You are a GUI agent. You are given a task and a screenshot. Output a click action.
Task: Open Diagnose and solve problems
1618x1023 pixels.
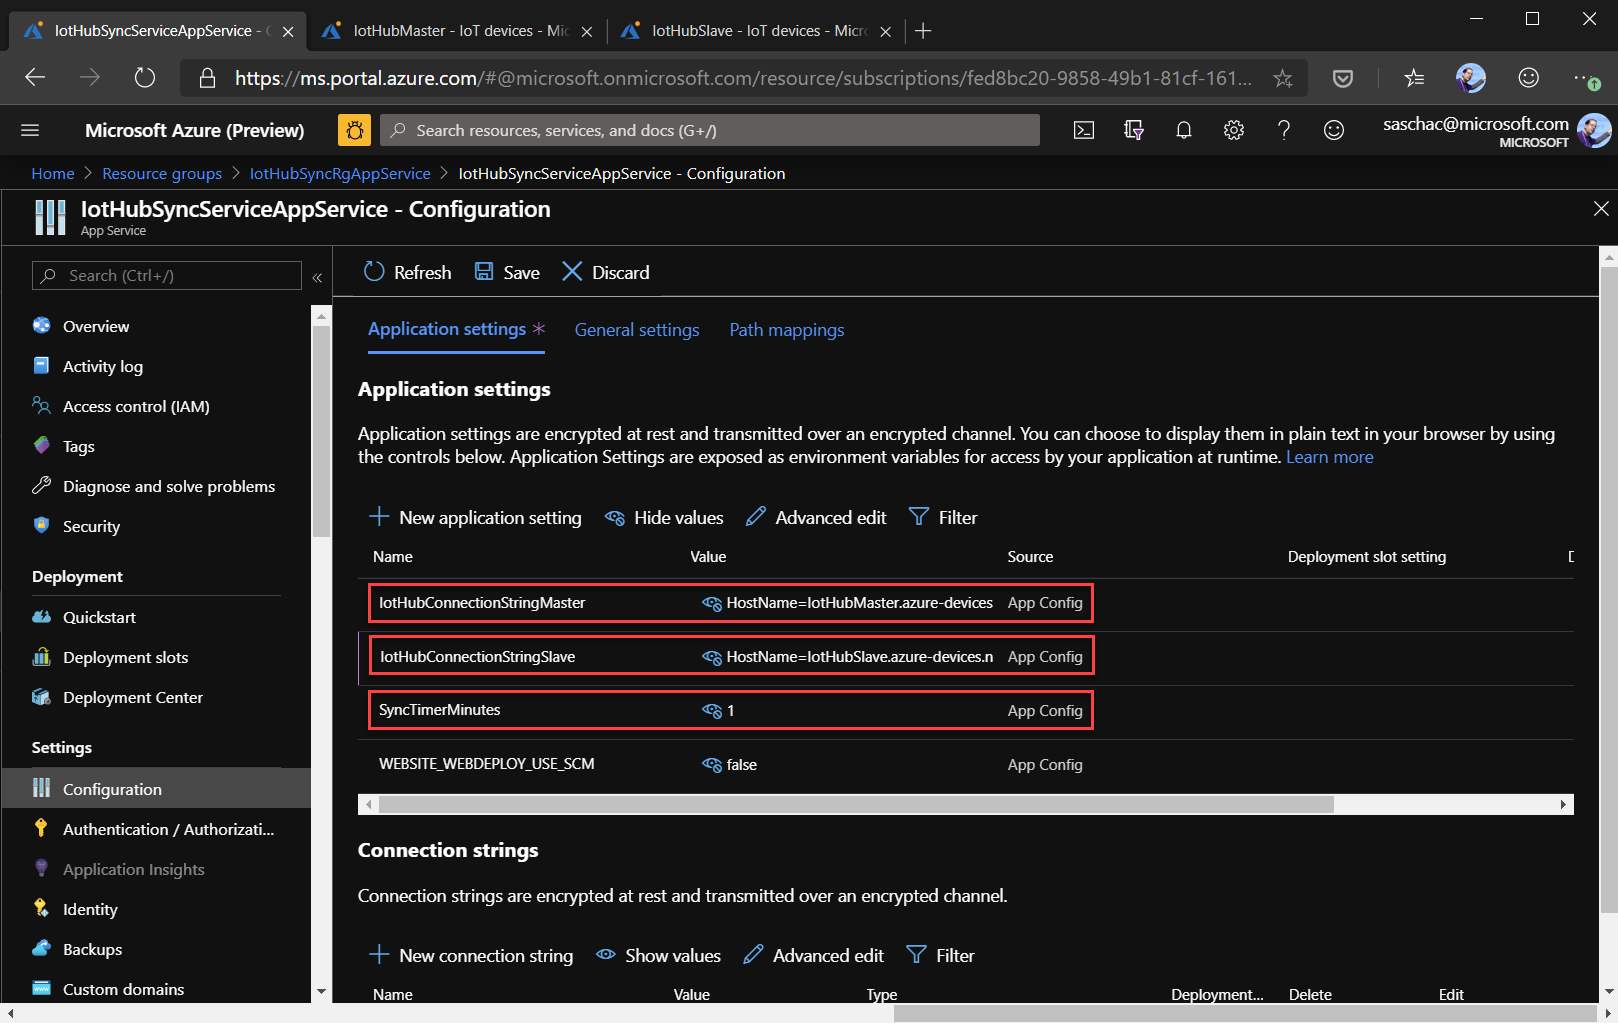tap(169, 486)
